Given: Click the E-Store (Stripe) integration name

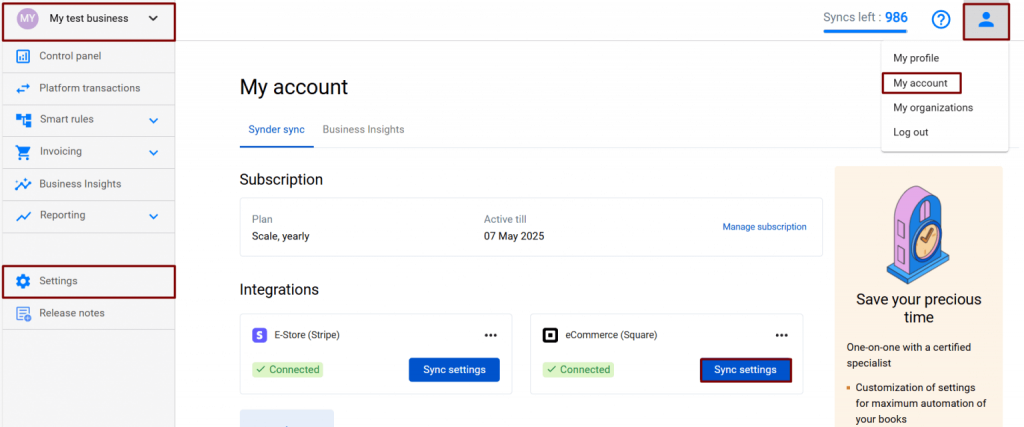Looking at the screenshot, I should pos(307,335).
